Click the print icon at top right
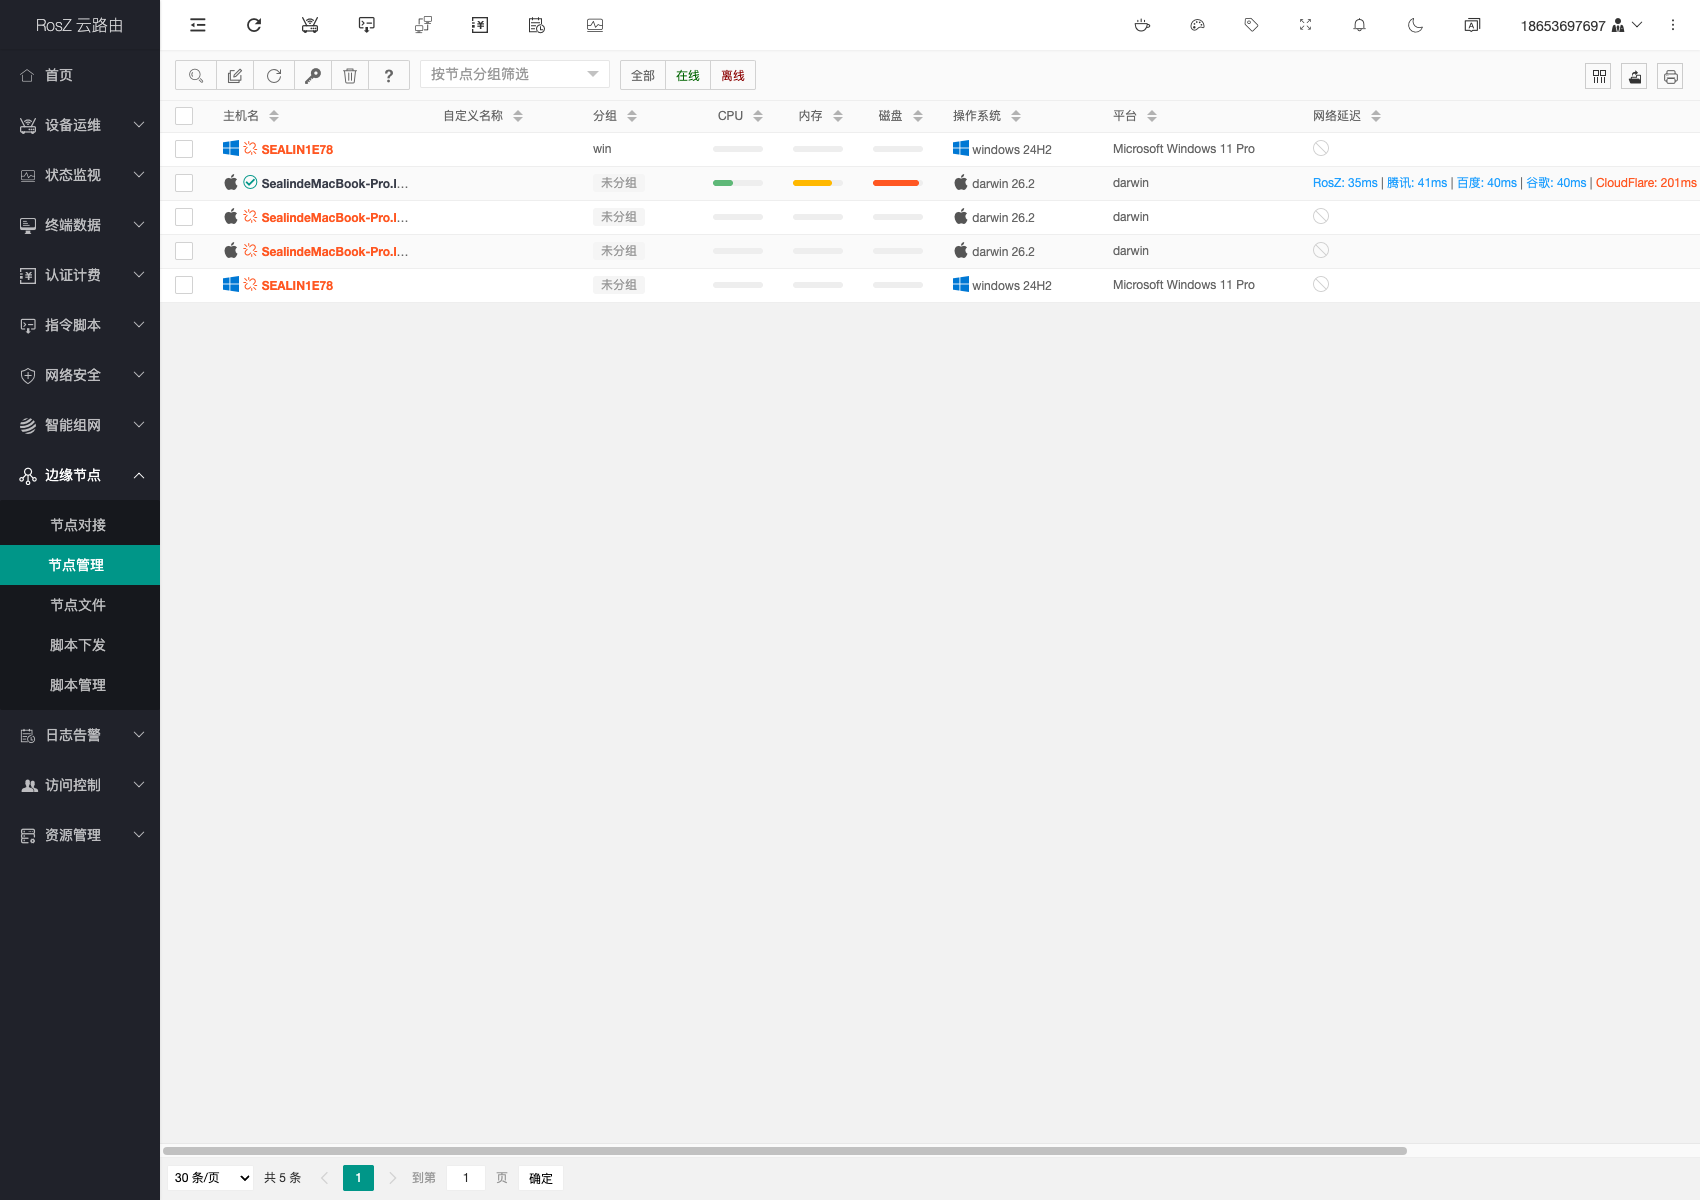This screenshot has height=1200, width=1700. (1670, 76)
